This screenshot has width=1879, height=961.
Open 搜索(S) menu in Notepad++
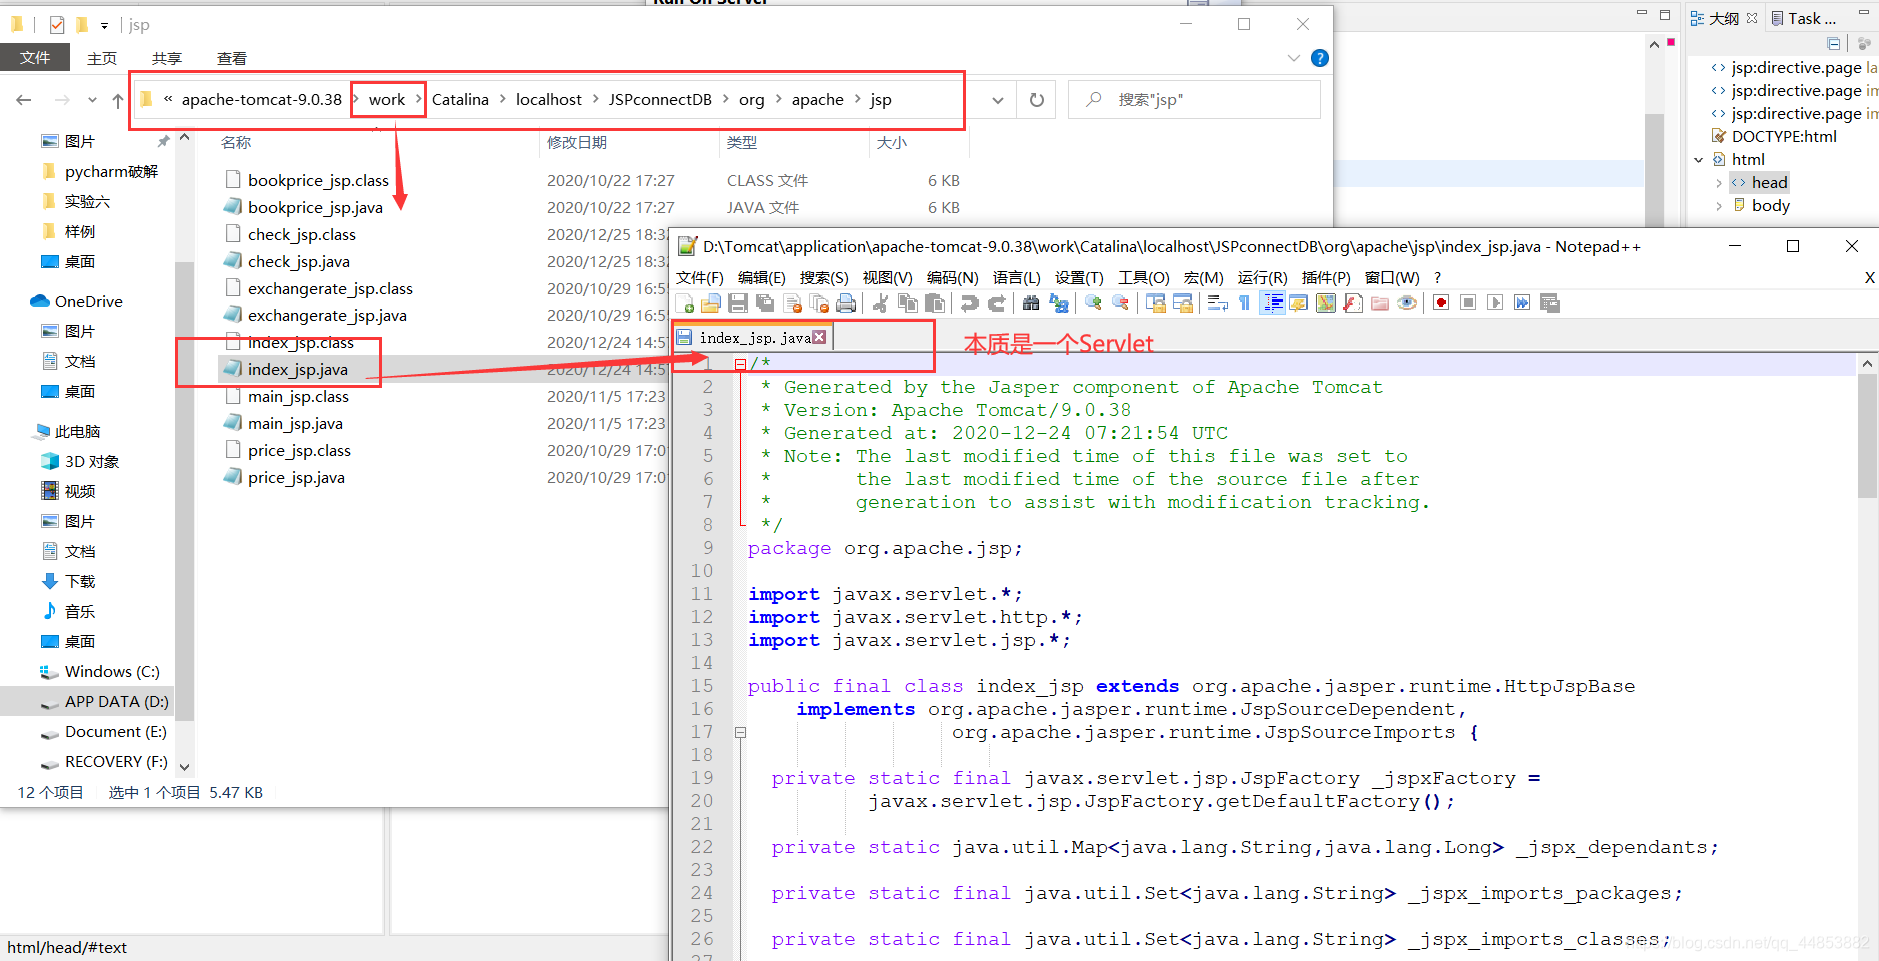click(824, 277)
